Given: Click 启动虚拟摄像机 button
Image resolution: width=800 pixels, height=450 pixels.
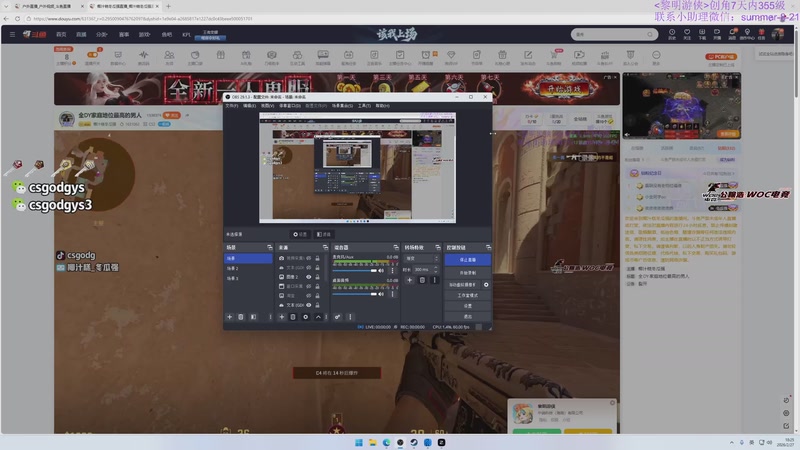Looking at the screenshot, I should (462, 285).
